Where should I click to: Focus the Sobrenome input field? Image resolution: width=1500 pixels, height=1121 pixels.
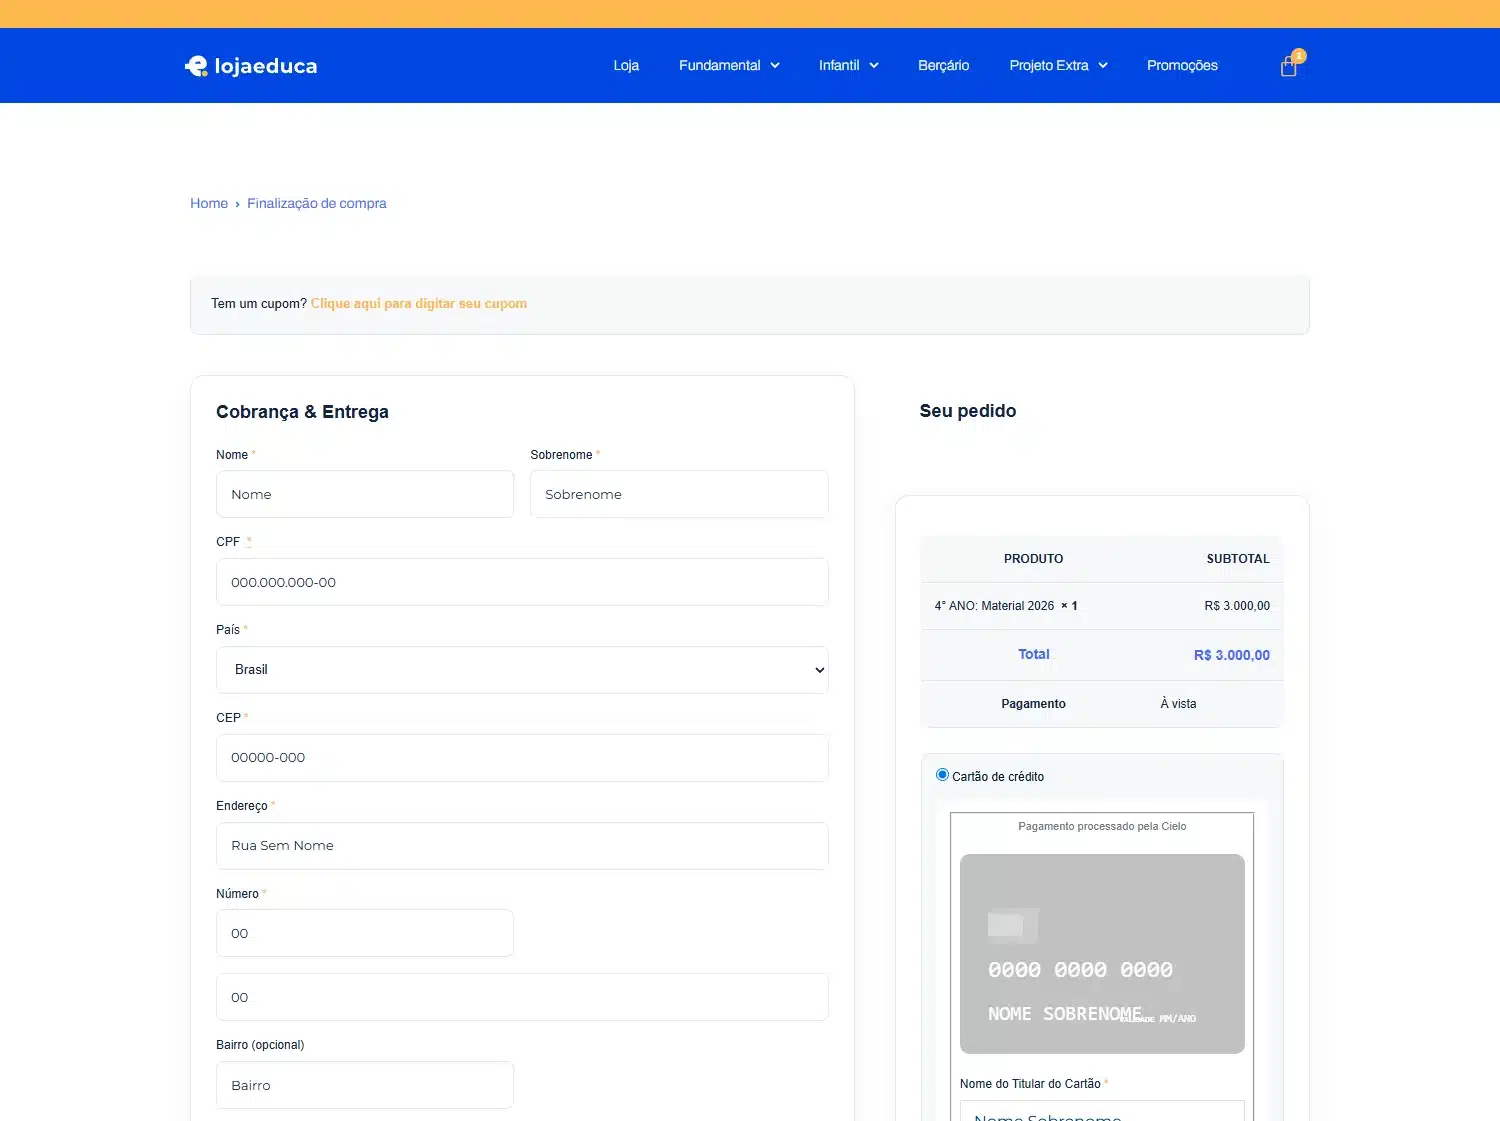point(679,494)
